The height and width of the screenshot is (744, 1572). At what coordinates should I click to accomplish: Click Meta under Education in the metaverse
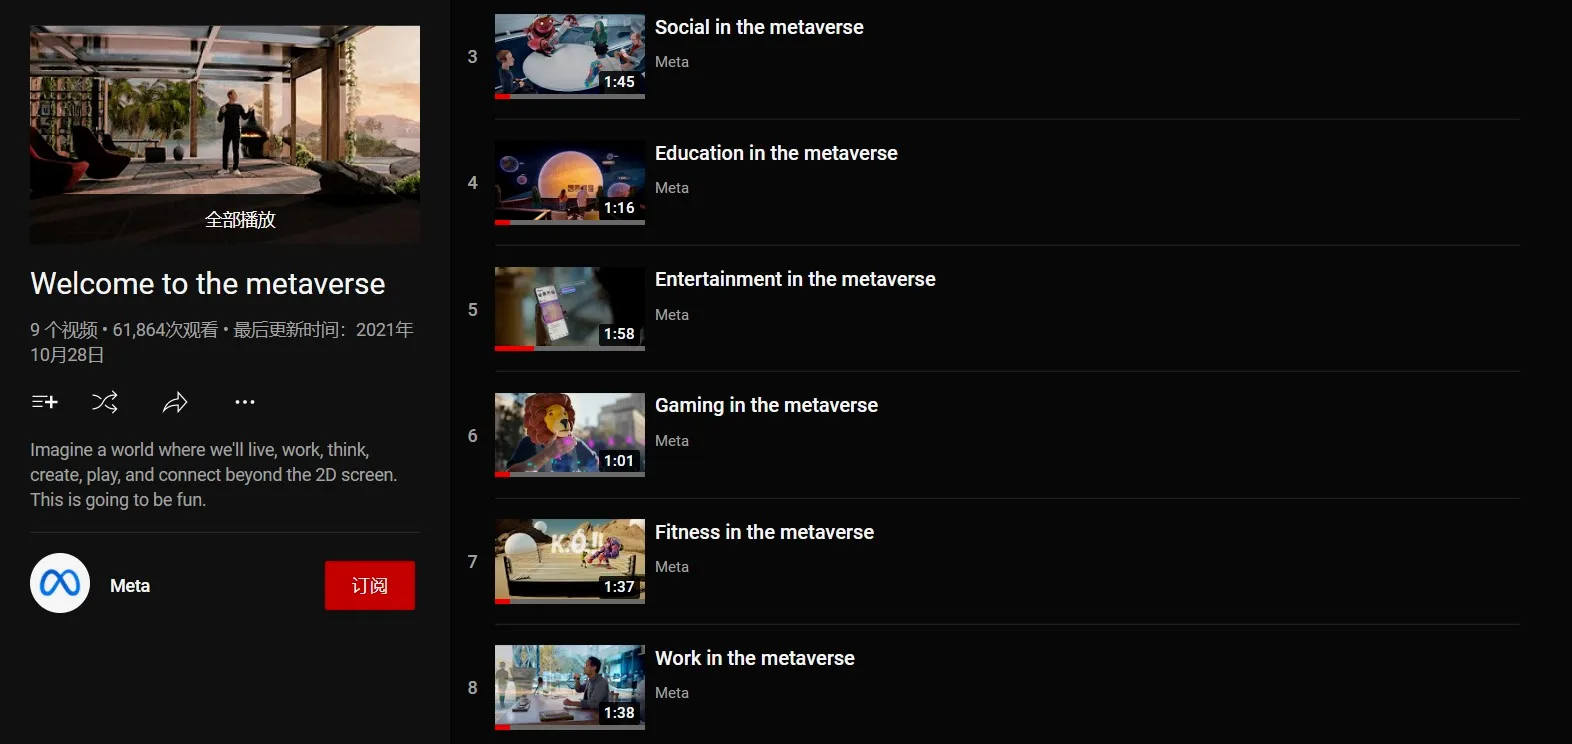(672, 188)
